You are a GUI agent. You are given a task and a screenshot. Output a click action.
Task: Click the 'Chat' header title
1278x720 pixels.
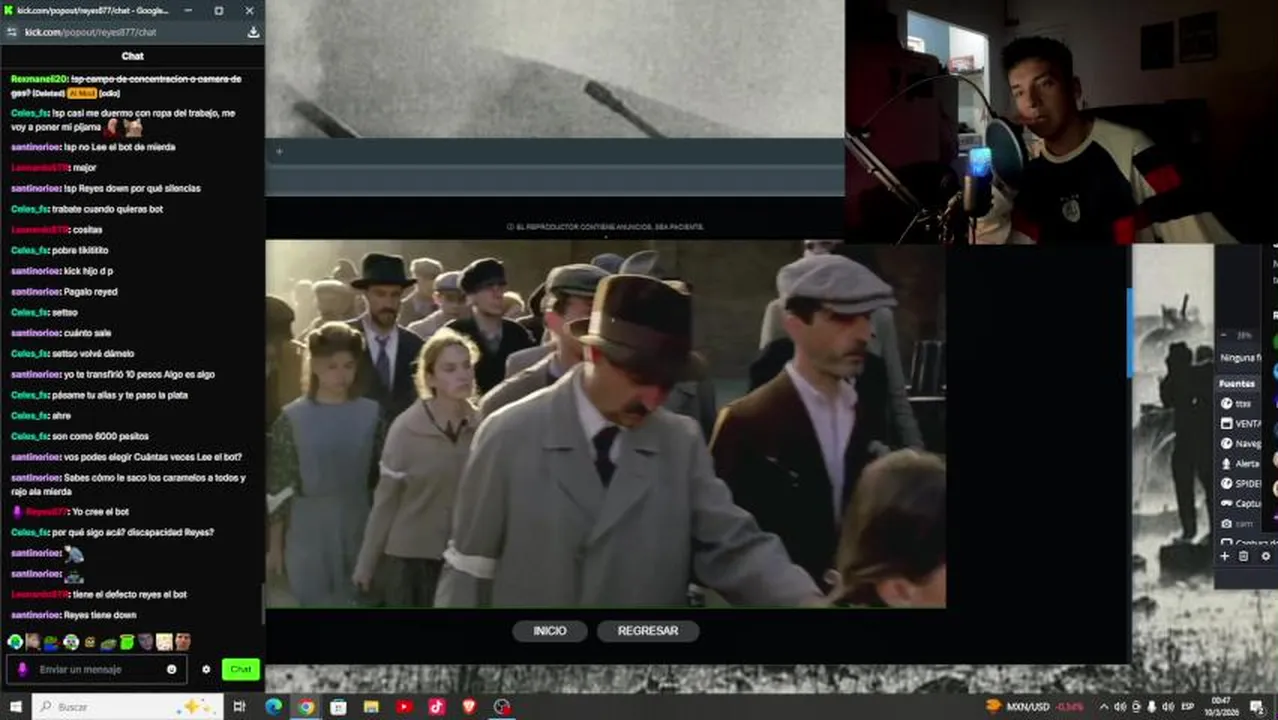coord(132,56)
